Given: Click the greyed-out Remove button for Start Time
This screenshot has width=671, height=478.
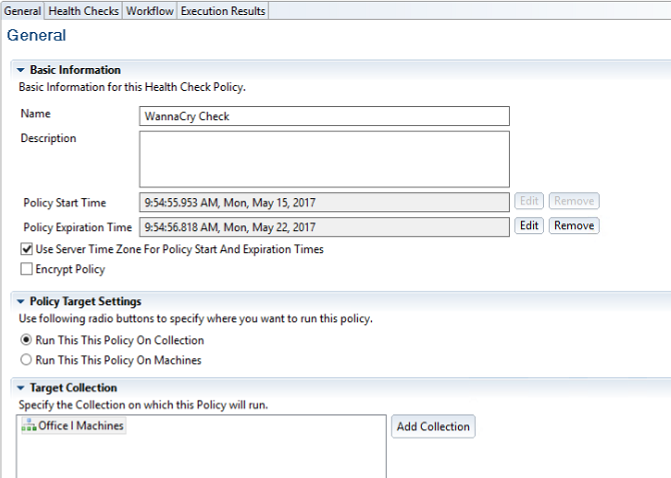Looking at the screenshot, I should pyautogui.click(x=574, y=201).
